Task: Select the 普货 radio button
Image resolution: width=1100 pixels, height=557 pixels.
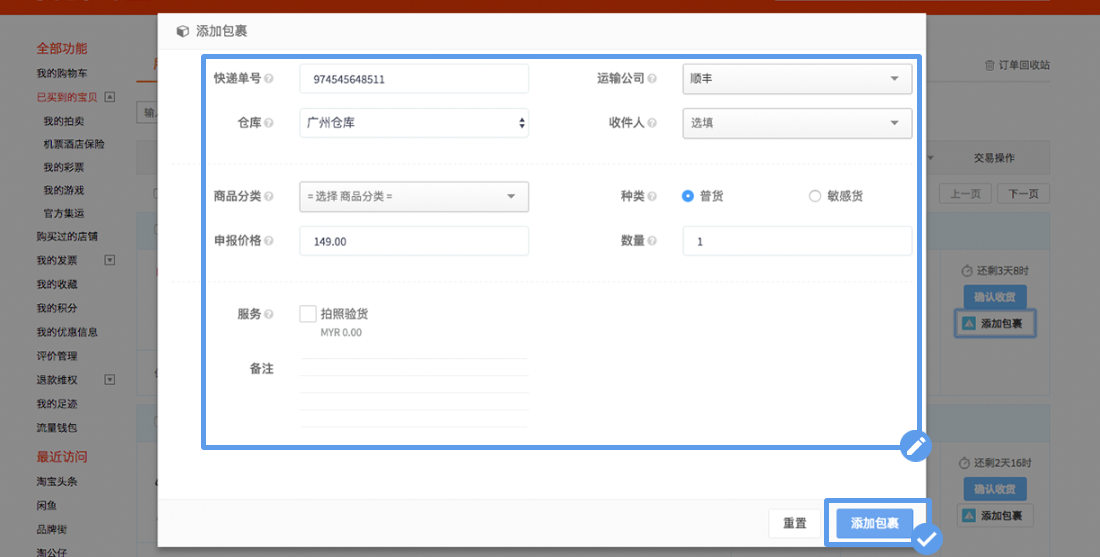Action: (x=688, y=196)
